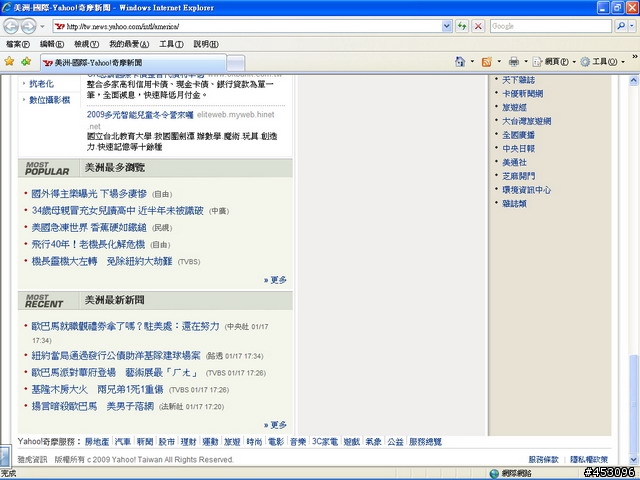Select the 美洲-國際-Yahoo!奇摩新聞 tab
The width and height of the screenshot is (640, 480).
tap(133, 62)
